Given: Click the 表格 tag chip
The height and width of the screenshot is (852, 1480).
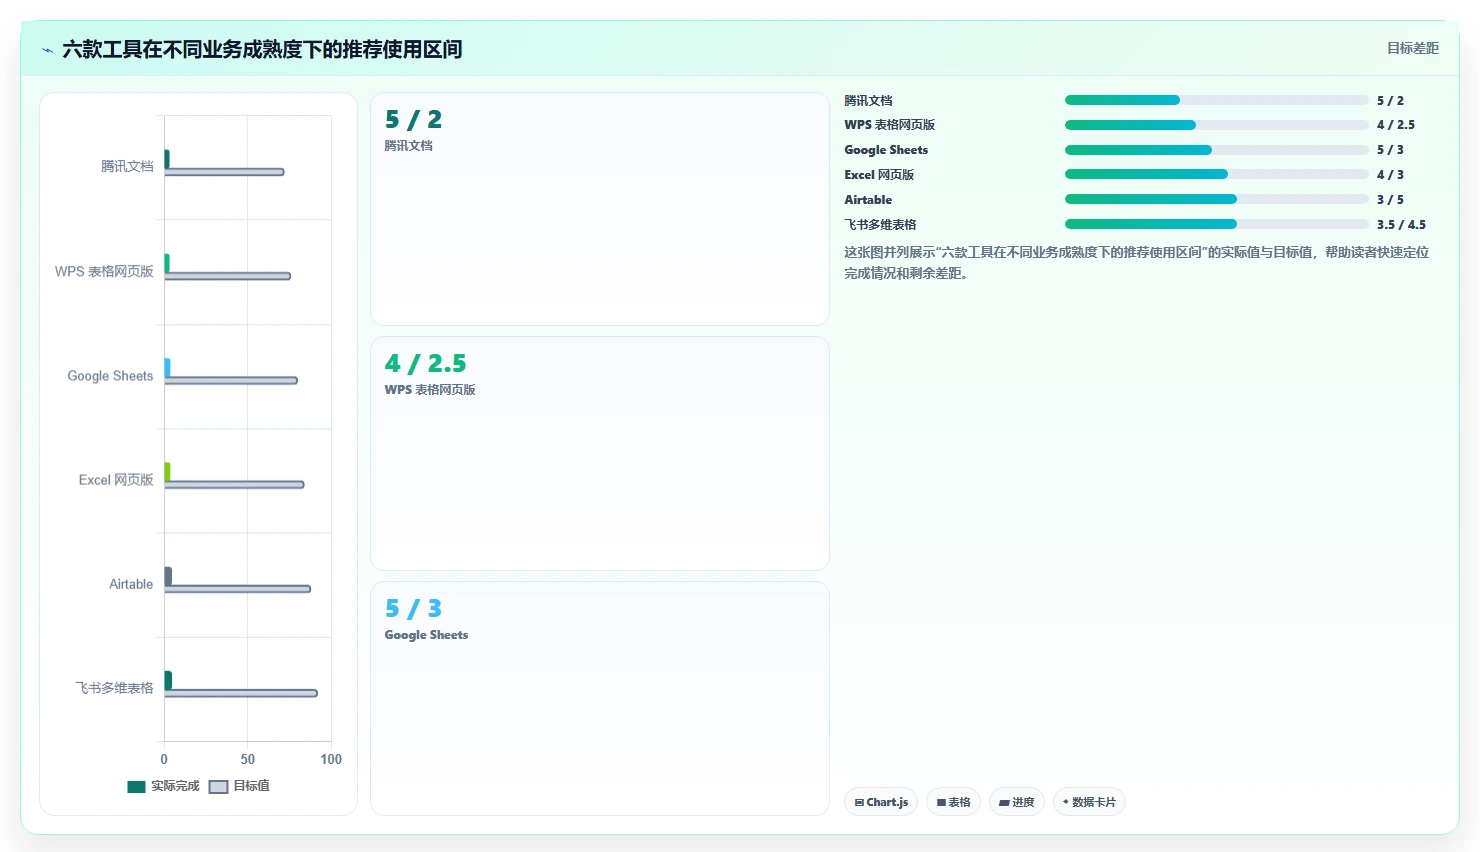Looking at the screenshot, I should 953,802.
